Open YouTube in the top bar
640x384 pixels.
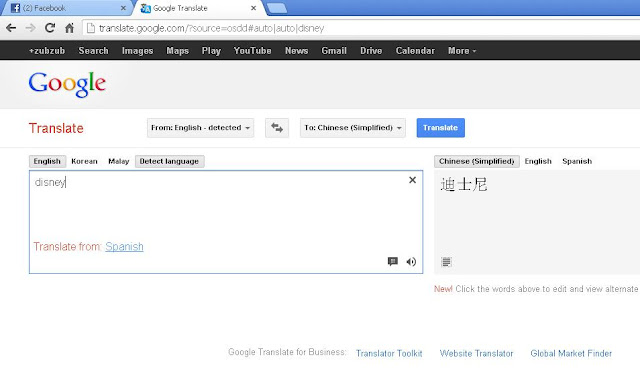click(253, 51)
